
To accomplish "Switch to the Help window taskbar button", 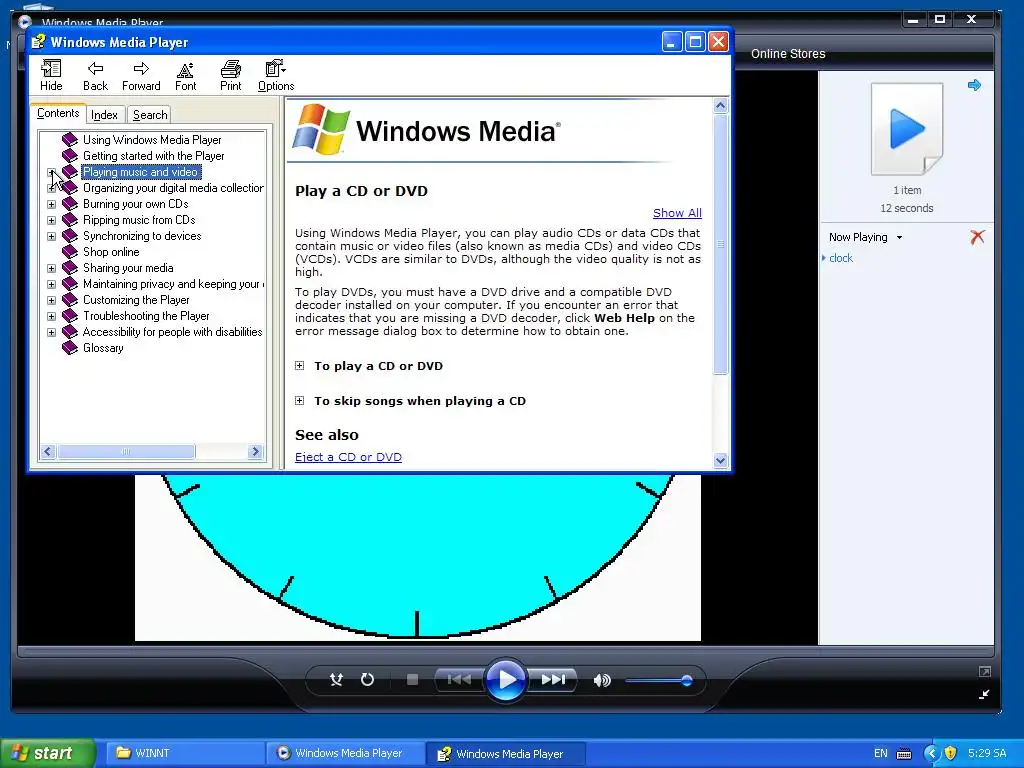I will [506, 754].
